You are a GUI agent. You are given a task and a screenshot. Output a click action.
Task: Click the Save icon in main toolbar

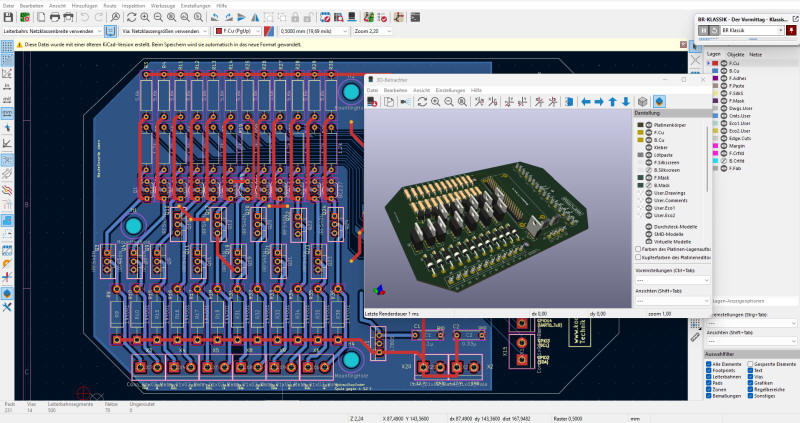[6, 17]
